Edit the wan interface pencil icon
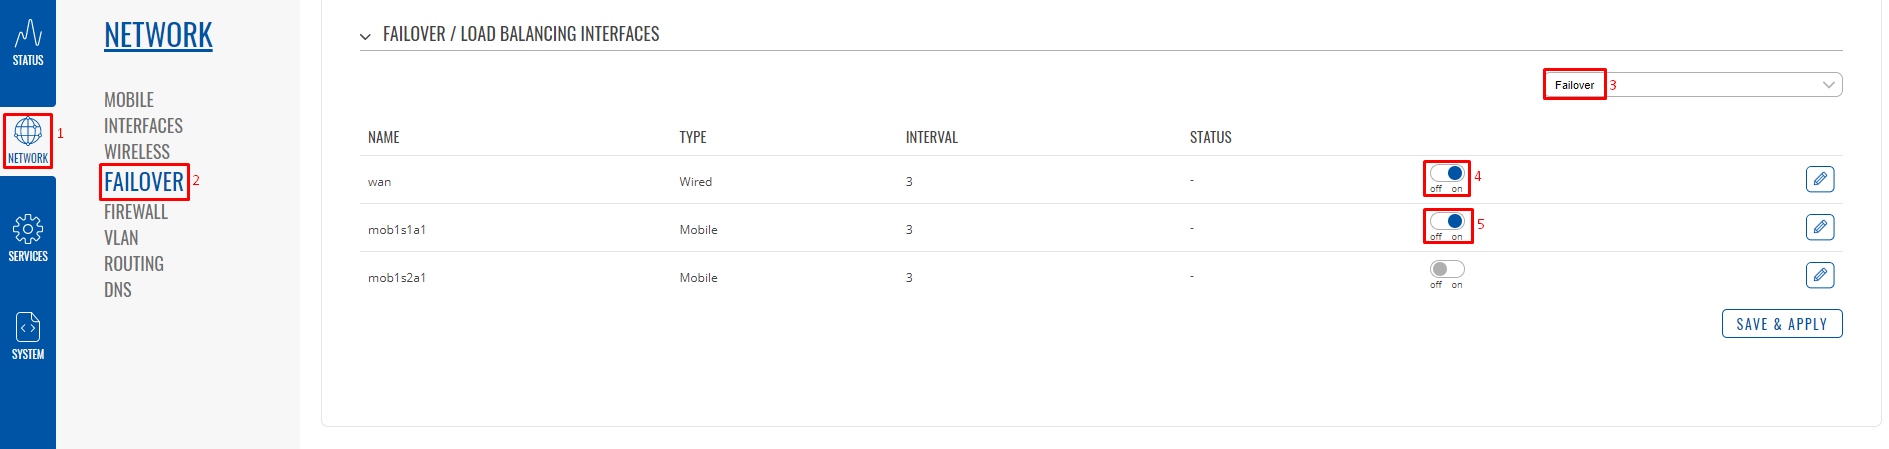The width and height of the screenshot is (1889, 449). click(x=1820, y=179)
